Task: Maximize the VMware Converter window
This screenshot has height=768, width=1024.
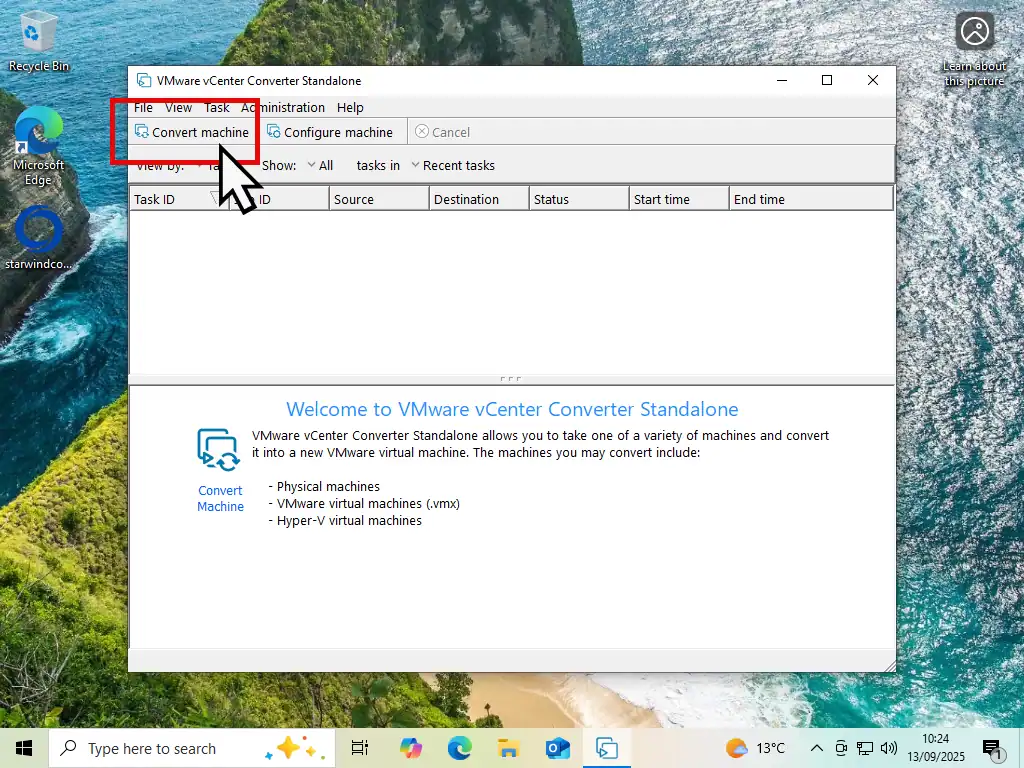Action: point(827,80)
